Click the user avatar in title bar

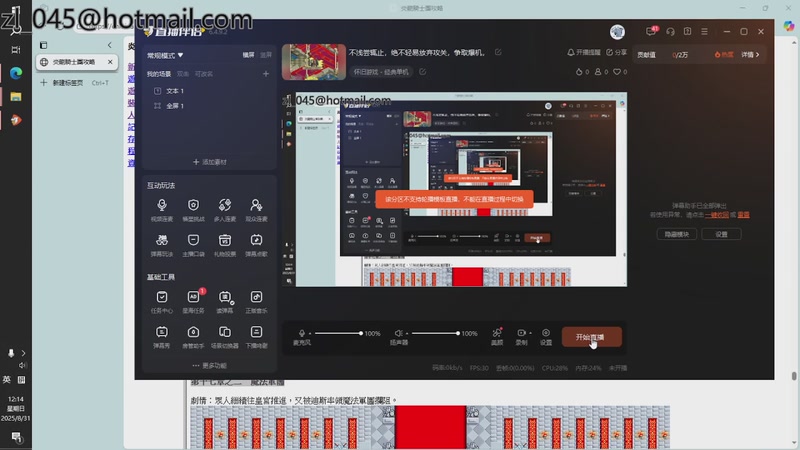[x=617, y=32]
